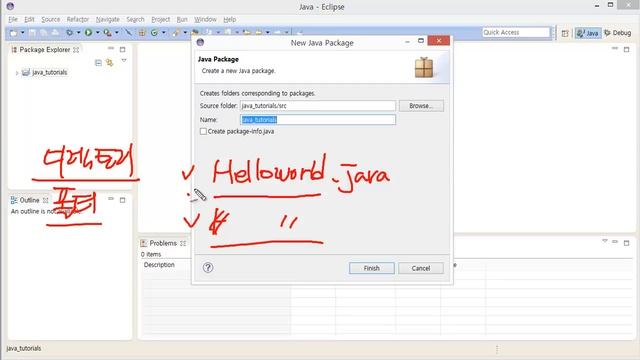
Task: Open the Refactor menu
Action: coord(78,19)
